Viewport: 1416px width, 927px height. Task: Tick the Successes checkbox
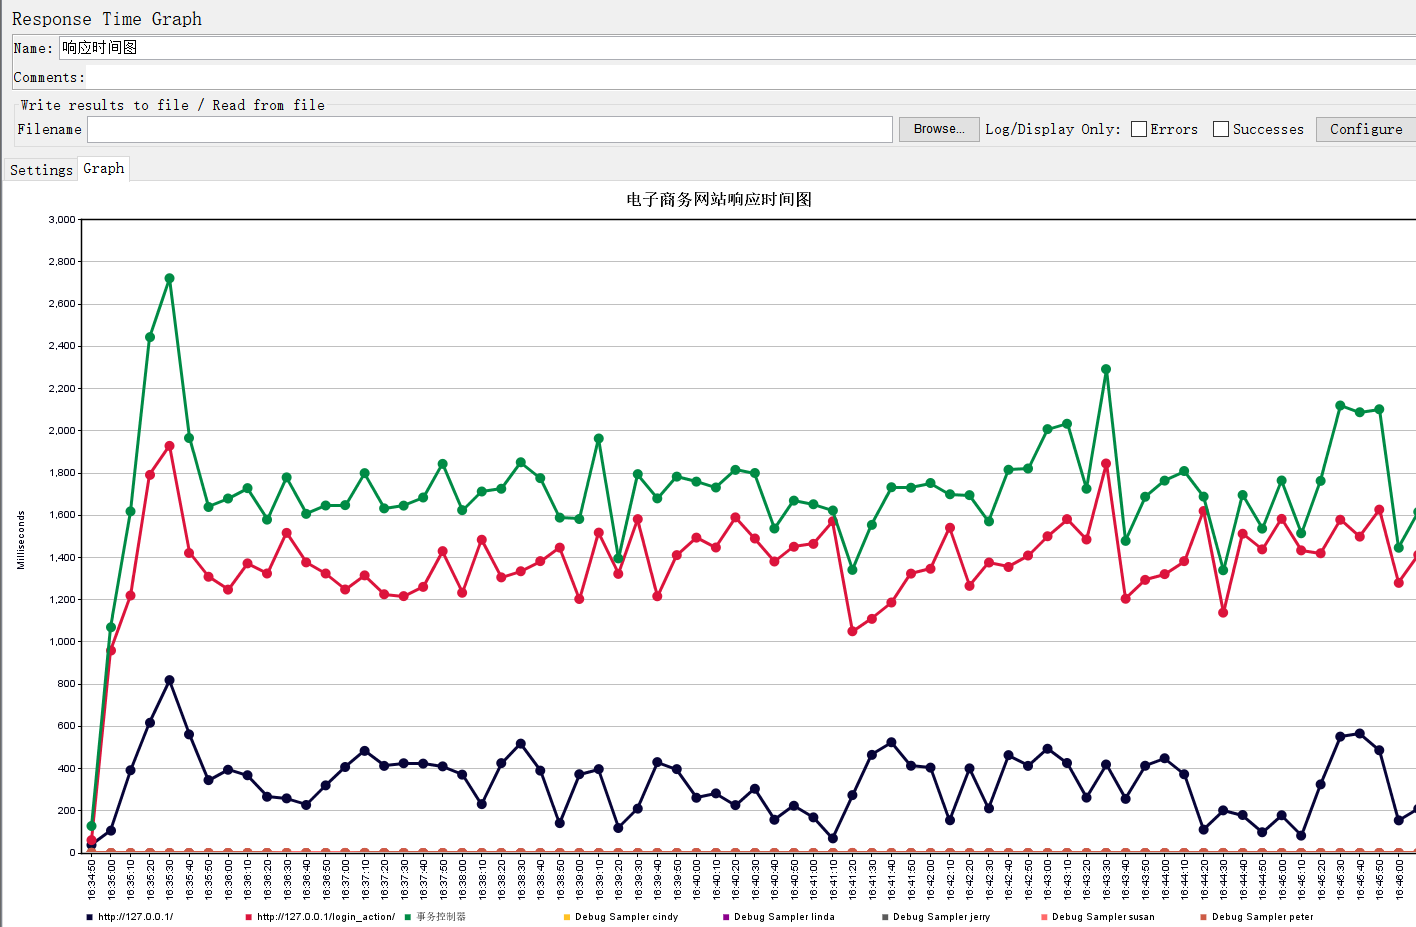[1221, 129]
